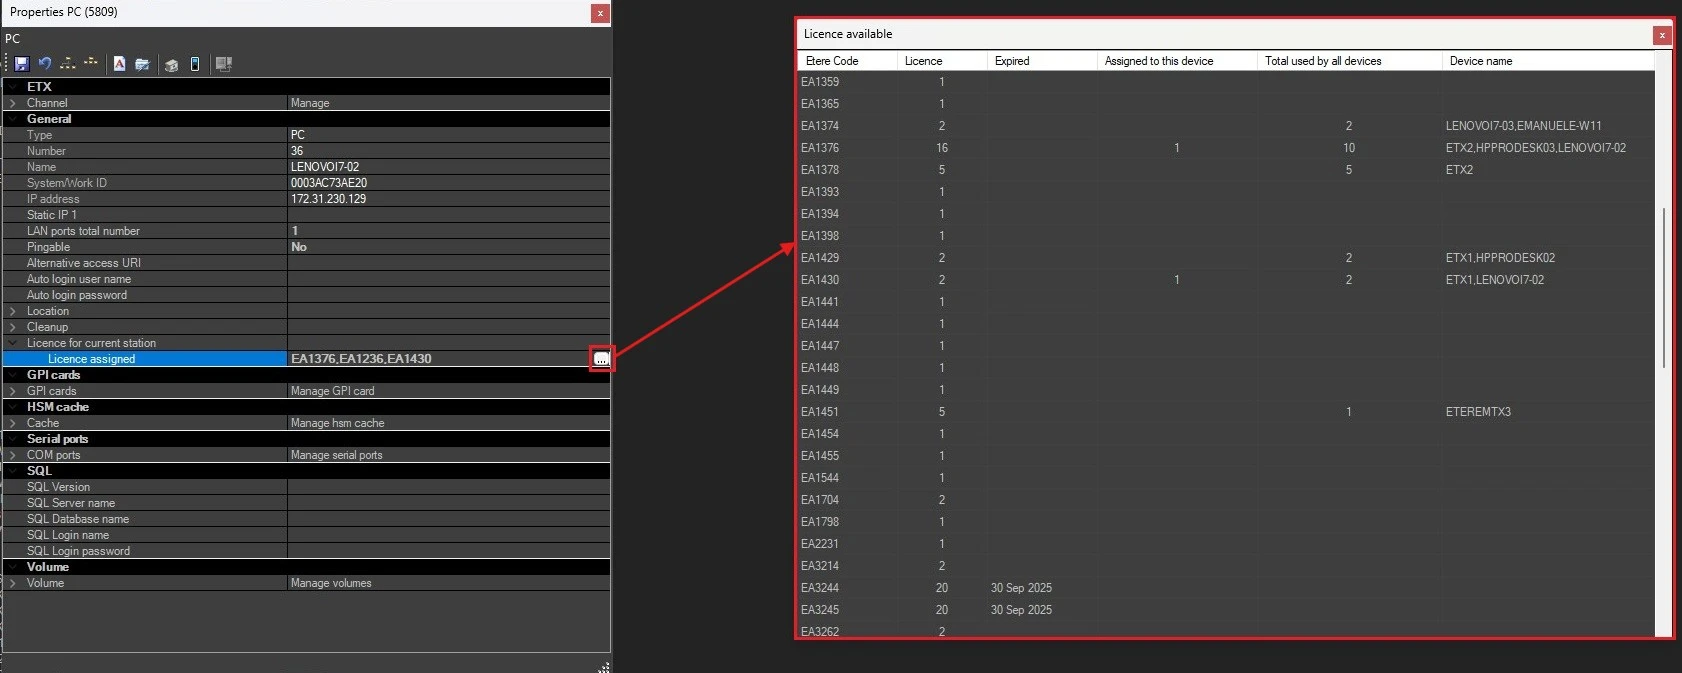Click the document icon with red letter A
Screen dimensions: 1682x673
pyautogui.click(x=119, y=64)
